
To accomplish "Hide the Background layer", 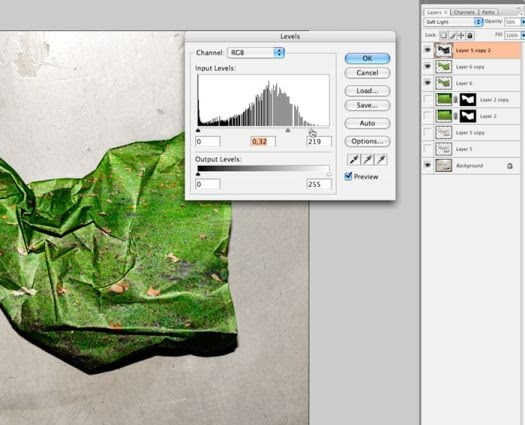I will (x=428, y=165).
